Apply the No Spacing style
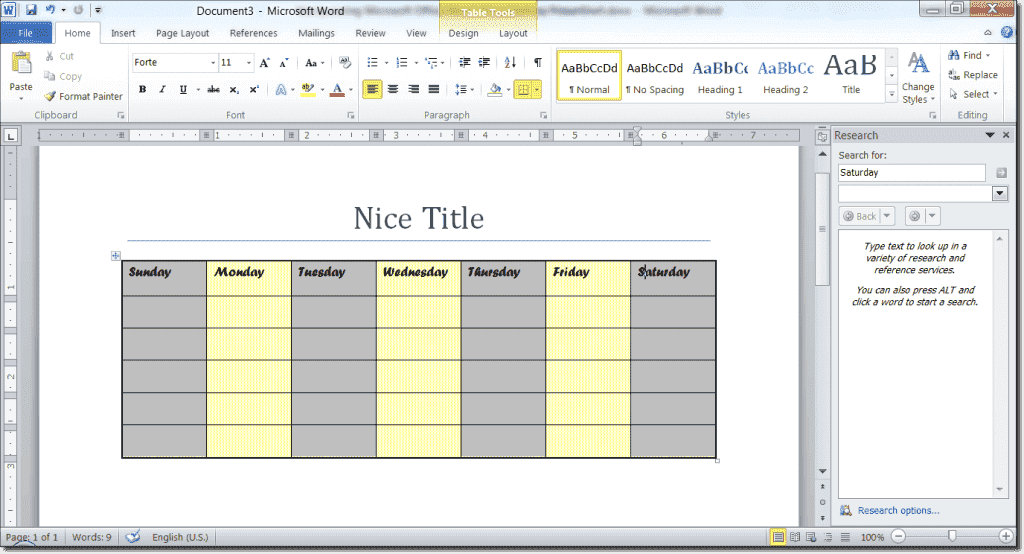This screenshot has width=1024, height=554. point(654,76)
